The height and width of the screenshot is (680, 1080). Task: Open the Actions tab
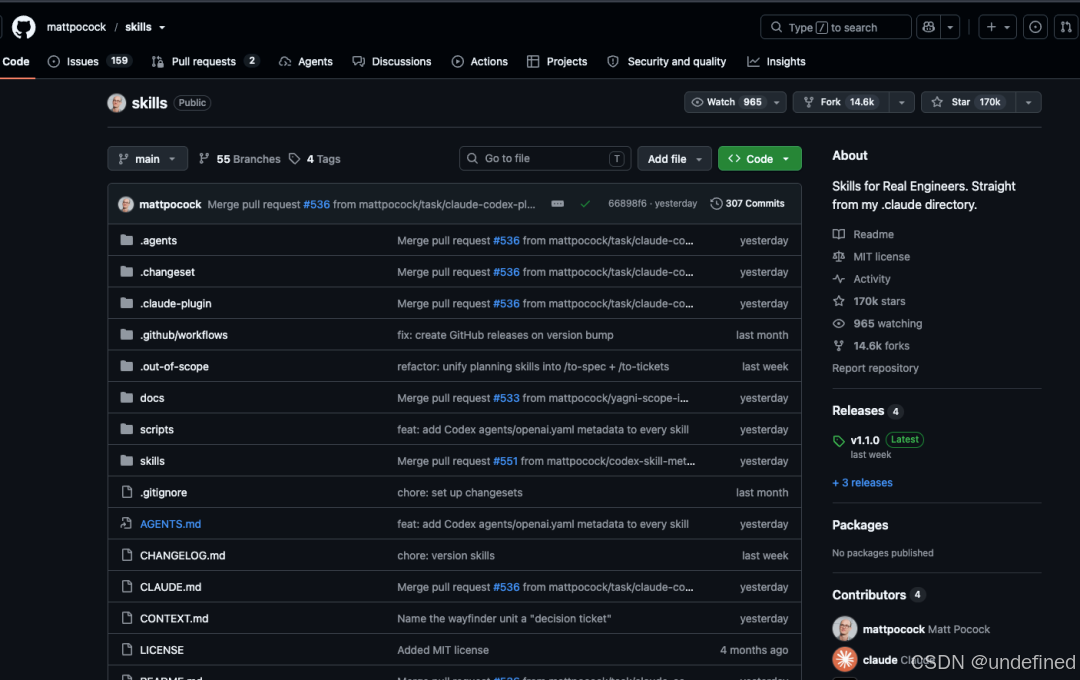(x=480, y=61)
